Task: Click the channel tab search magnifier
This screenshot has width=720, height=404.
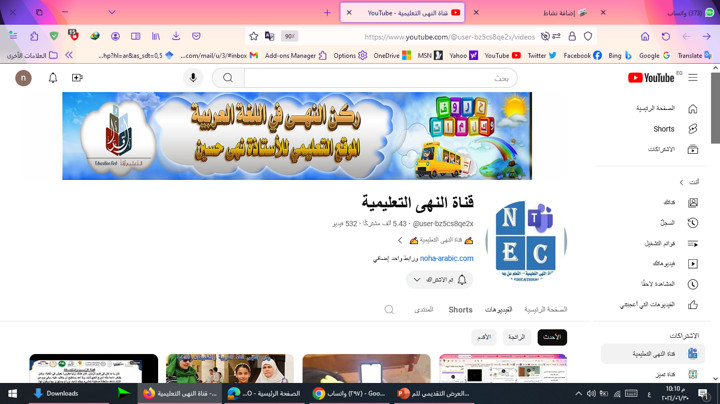Action: tap(389, 309)
